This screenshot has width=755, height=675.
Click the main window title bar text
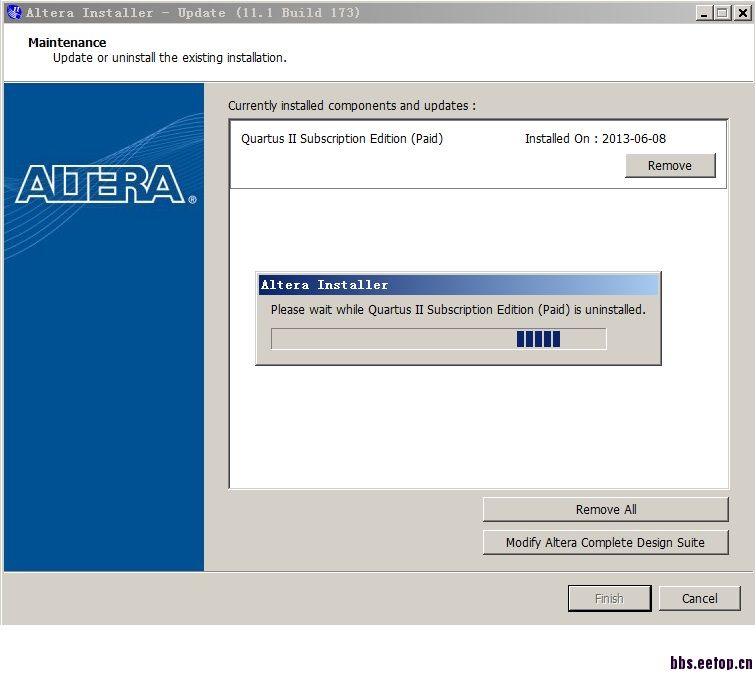coord(193,13)
